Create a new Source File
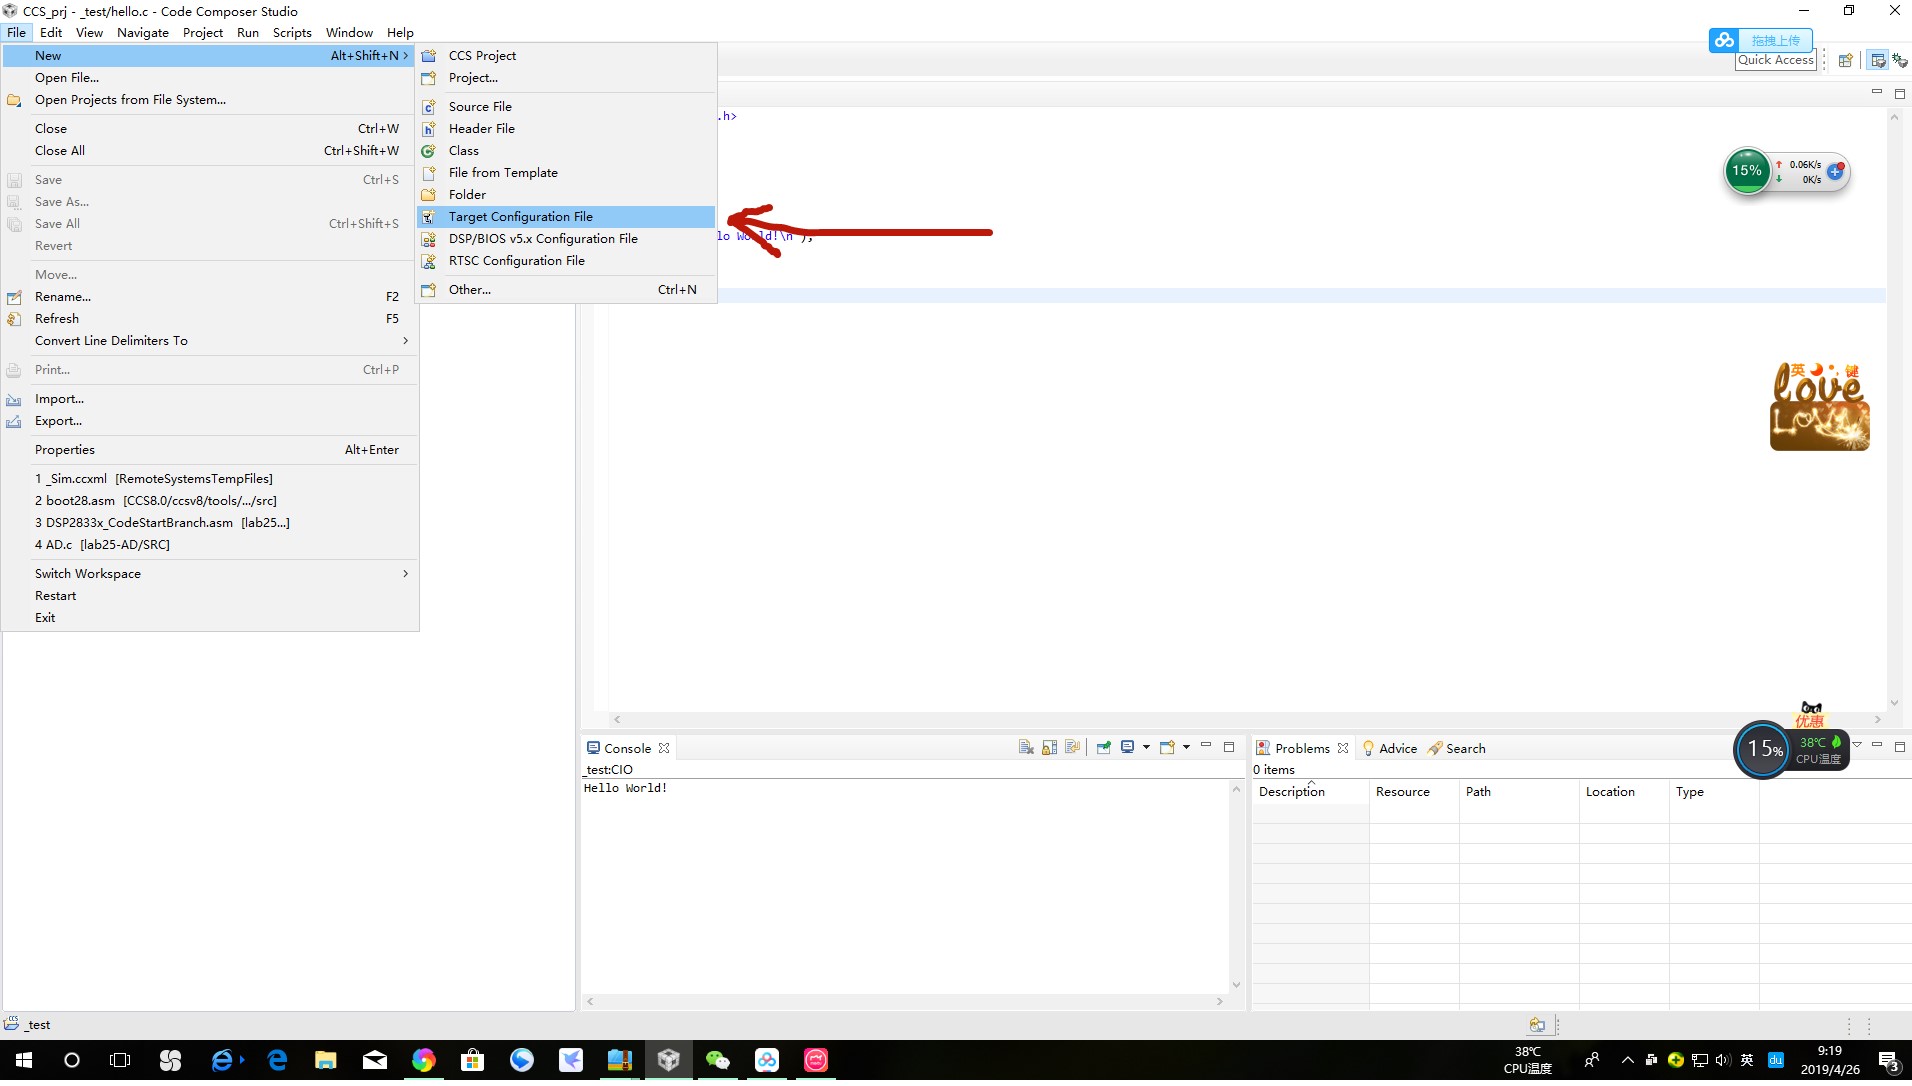This screenshot has height=1086, width=1912. pyautogui.click(x=480, y=106)
